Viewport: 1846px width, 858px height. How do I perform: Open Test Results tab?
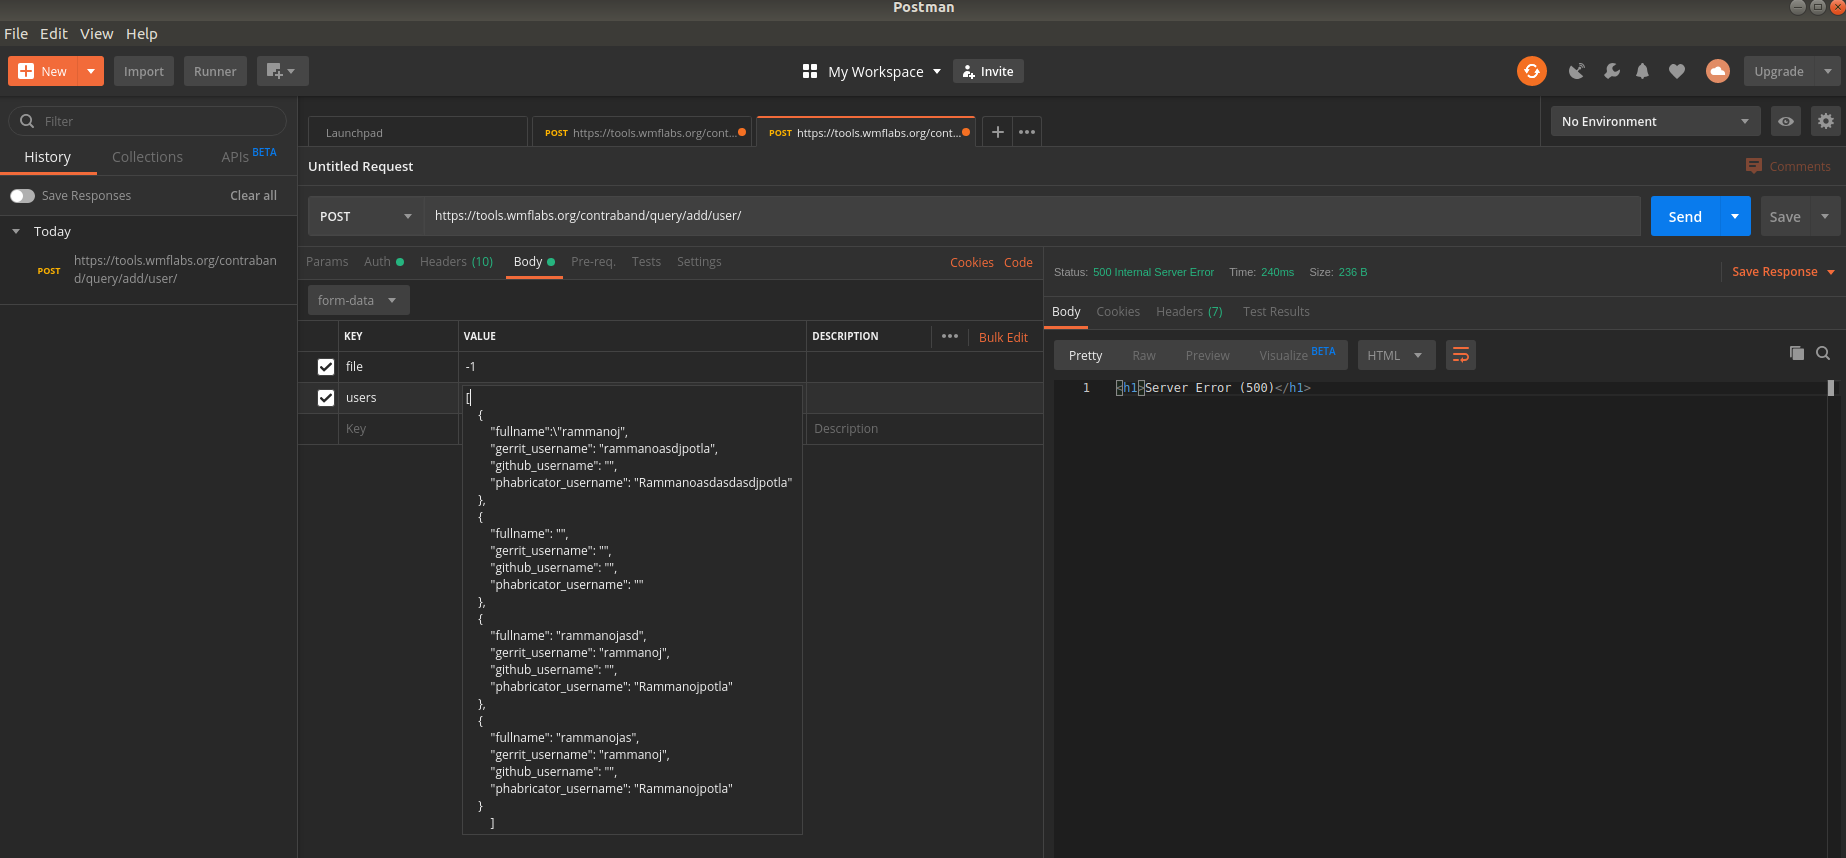pyautogui.click(x=1276, y=311)
